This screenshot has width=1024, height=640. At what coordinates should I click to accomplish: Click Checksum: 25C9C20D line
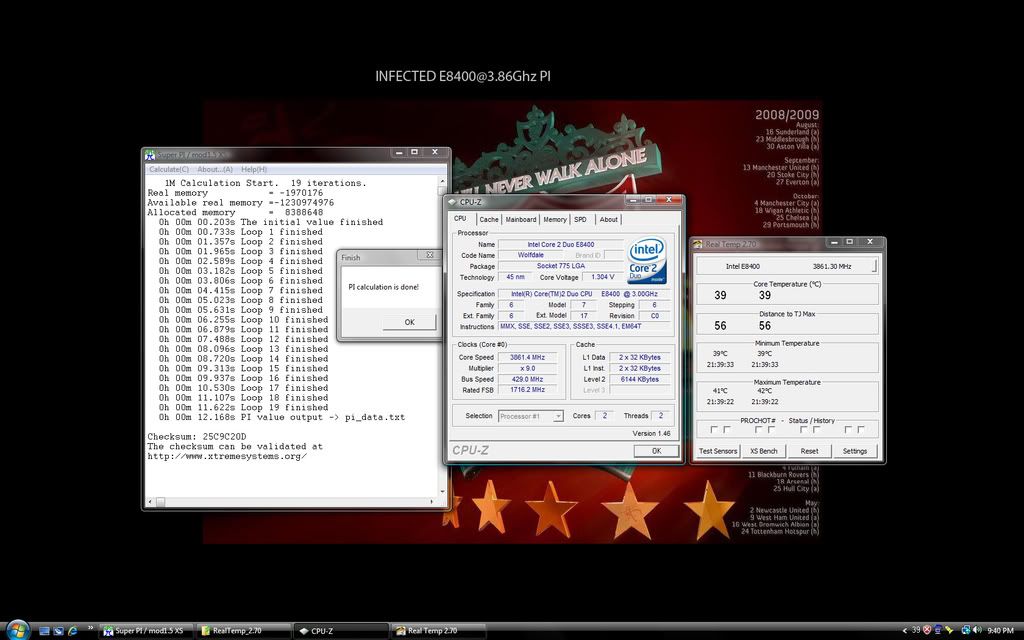(197, 436)
